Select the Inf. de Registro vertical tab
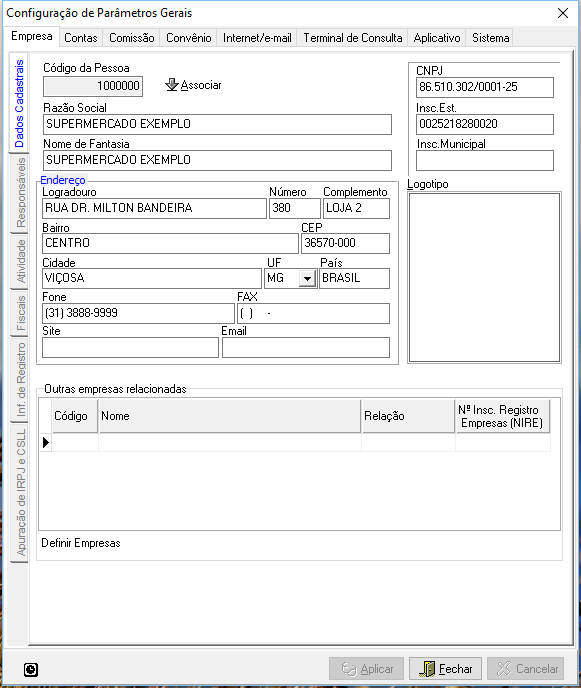Viewport: 581px width, 688px height. [x=20, y=380]
